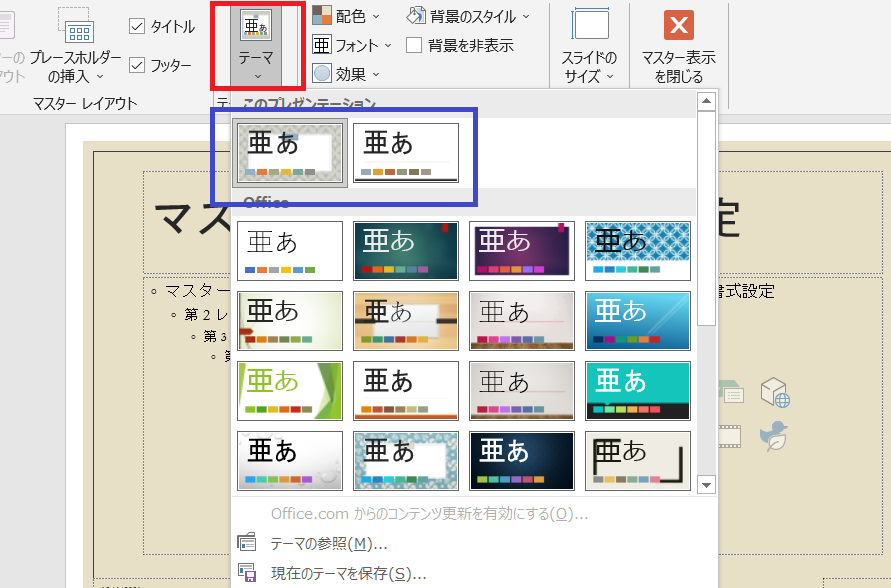This screenshot has height=588, width=891.
Task: Open the 配色 color palette
Action: (320, 16)
